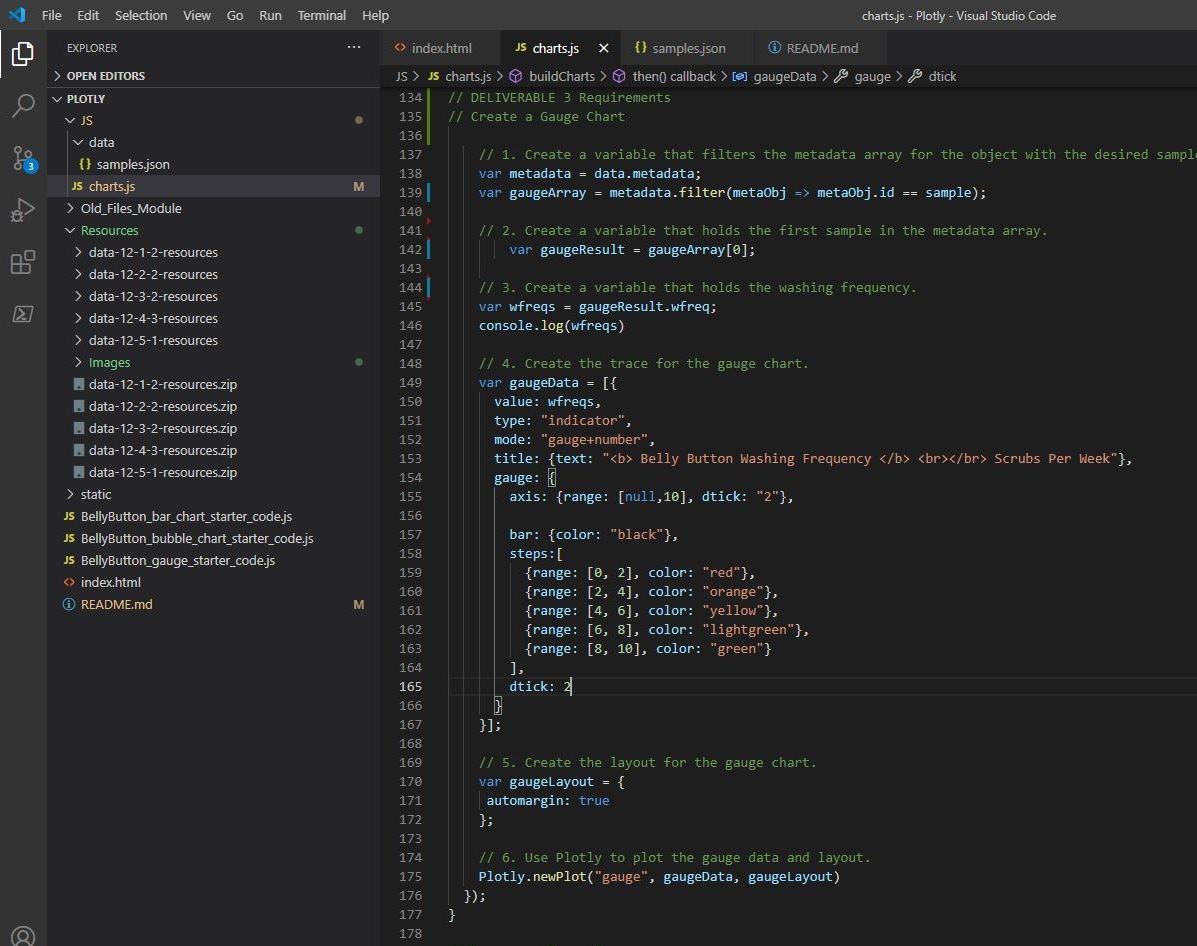Open README.md in the file tree
The image size is (1197, 946).
[116, 604]
